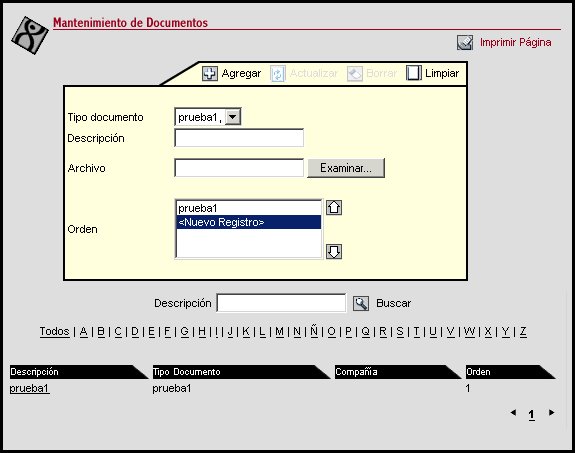
Task: Click the application logo icon
Action: coord(30,35)
